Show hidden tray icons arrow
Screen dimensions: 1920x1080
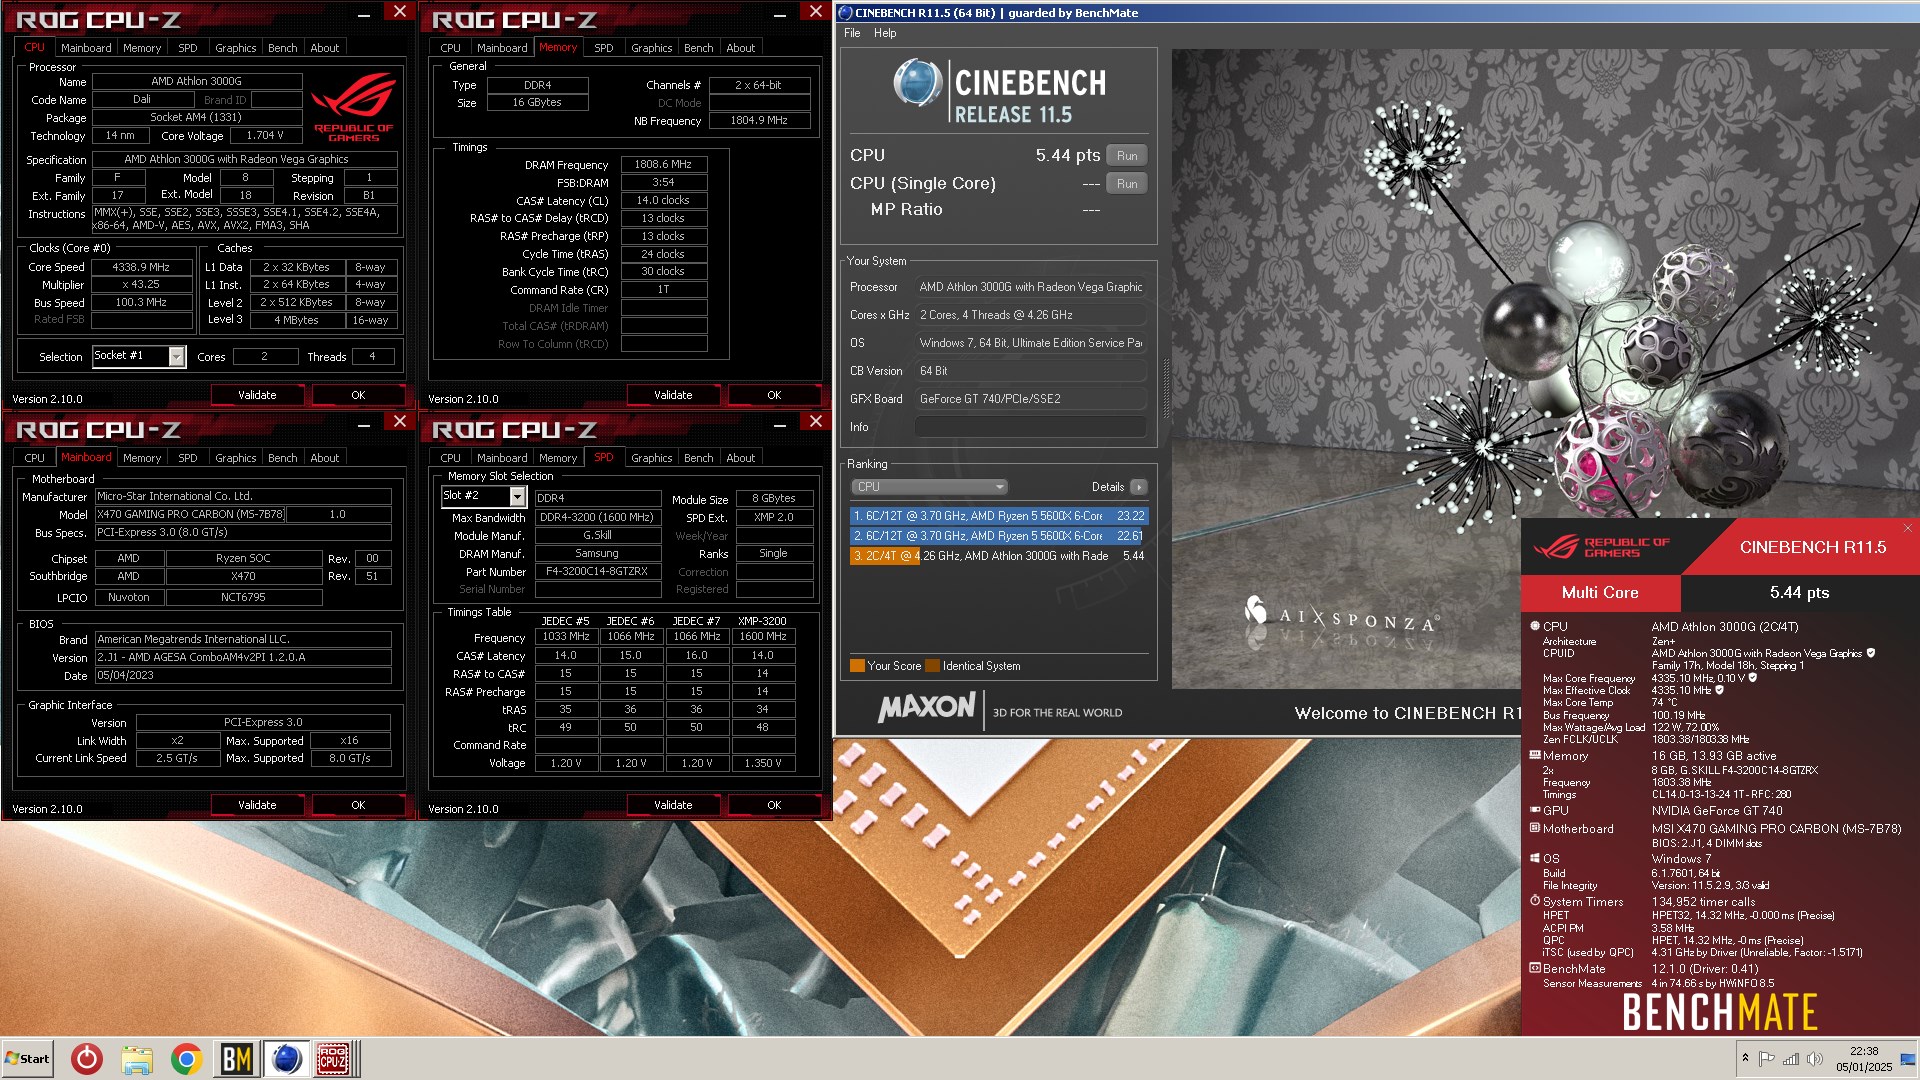click(x=1745, y=1058)
